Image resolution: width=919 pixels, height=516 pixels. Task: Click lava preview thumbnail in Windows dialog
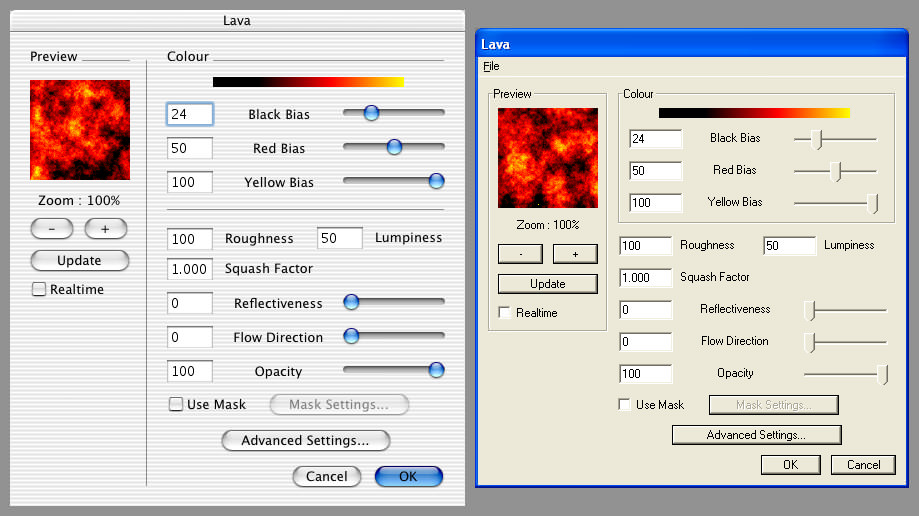click(548, 158)
